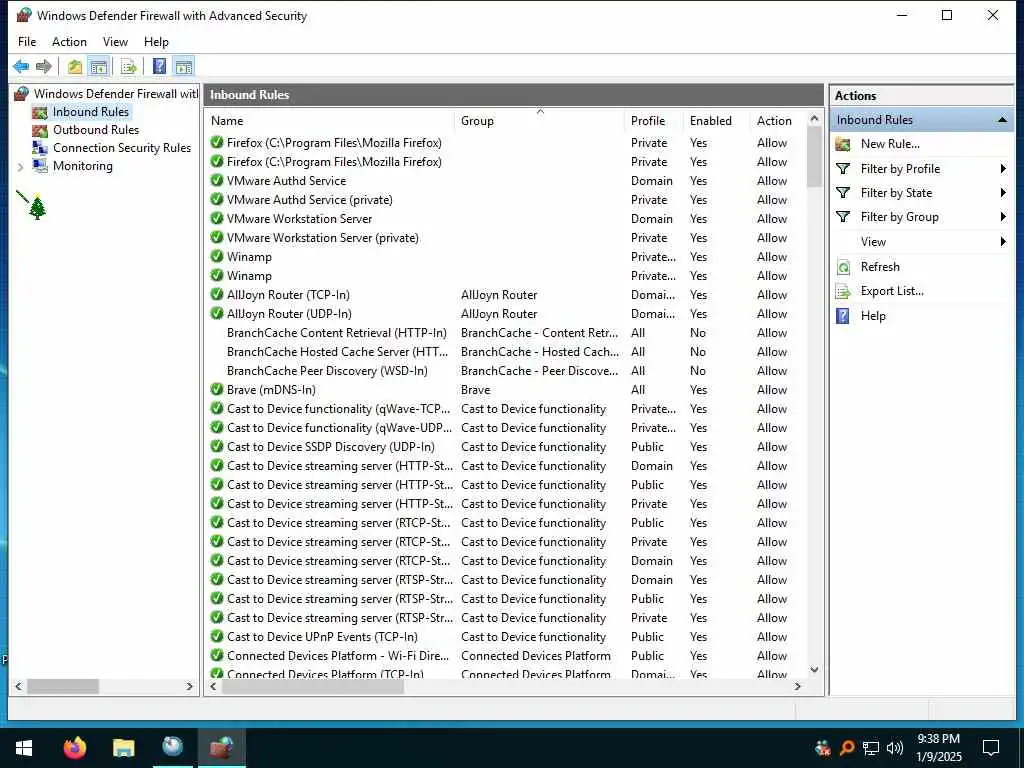
Task: Click the funnel icon beside Filter by State
Action: (x=843, y=193)
